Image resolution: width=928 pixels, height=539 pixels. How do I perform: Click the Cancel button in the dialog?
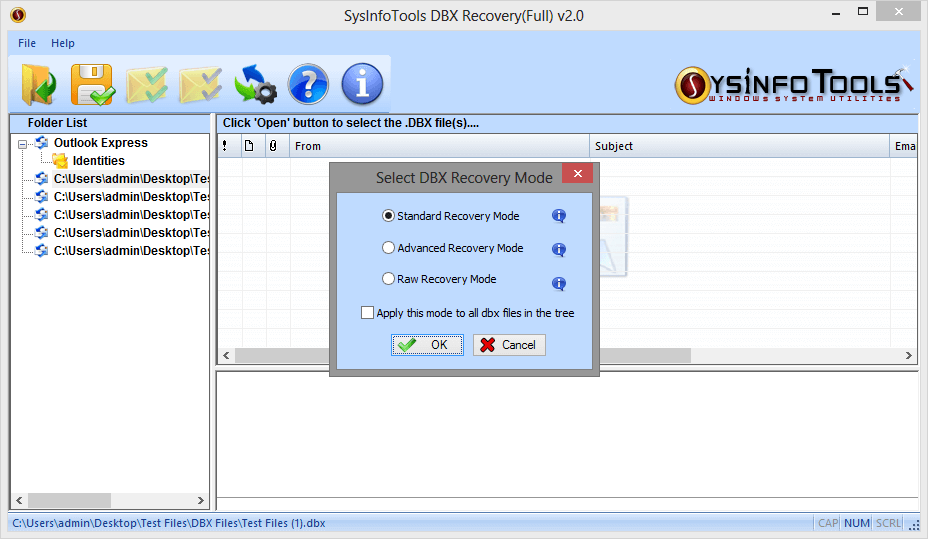509,345
